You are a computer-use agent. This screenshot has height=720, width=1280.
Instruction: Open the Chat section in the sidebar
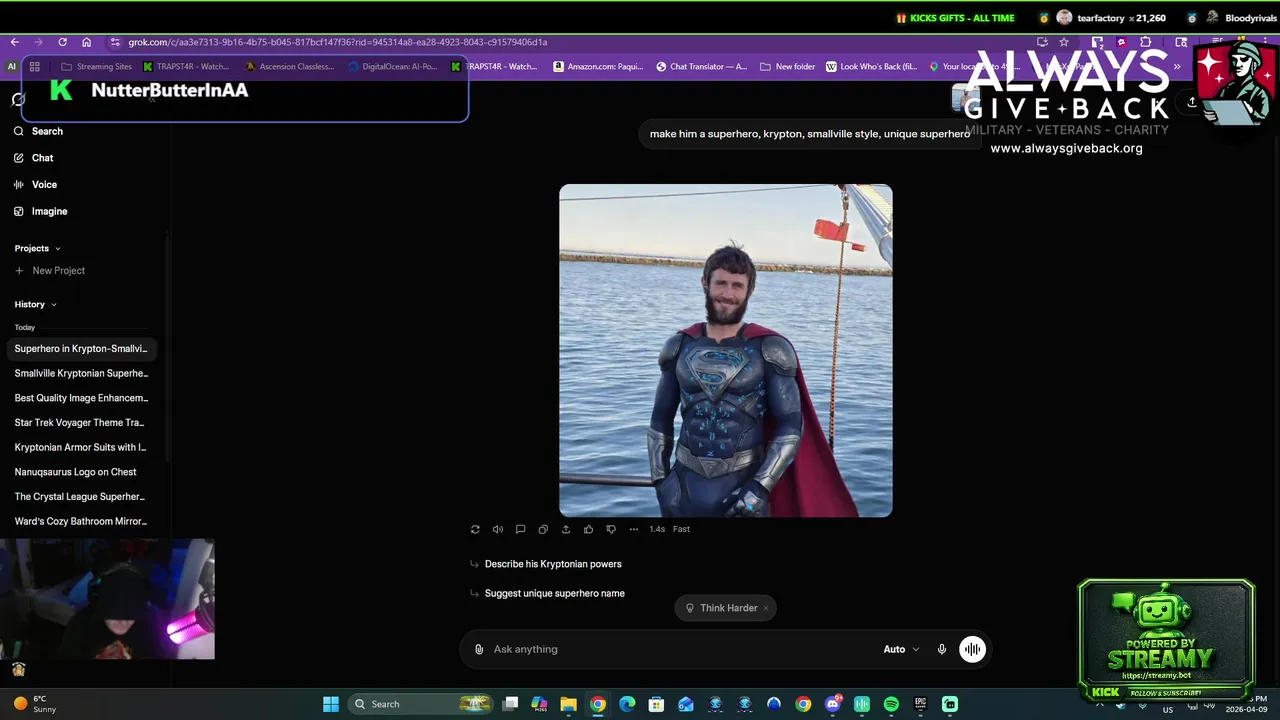[34, 158]
